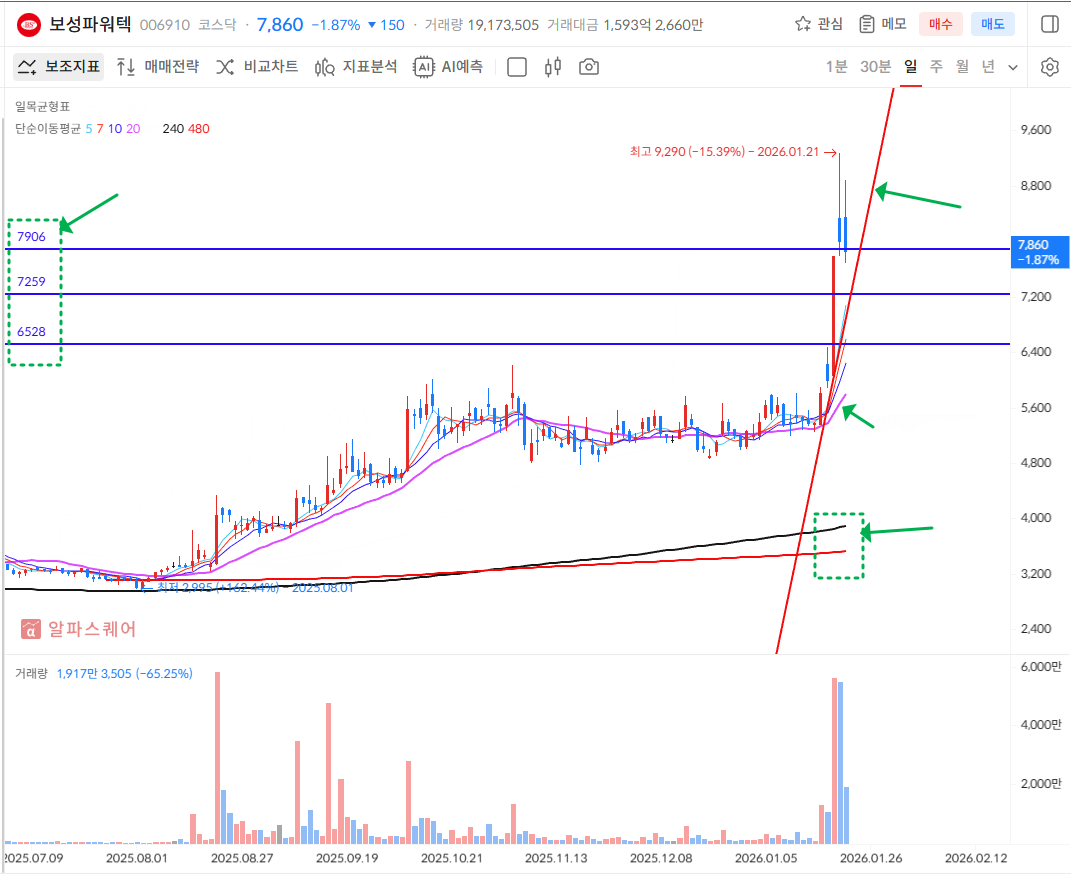Image resolution: width=1071 pixels, height=876 pixels.
Task: Click the 7,860 current price label on axis
Action: (1038, 251)
